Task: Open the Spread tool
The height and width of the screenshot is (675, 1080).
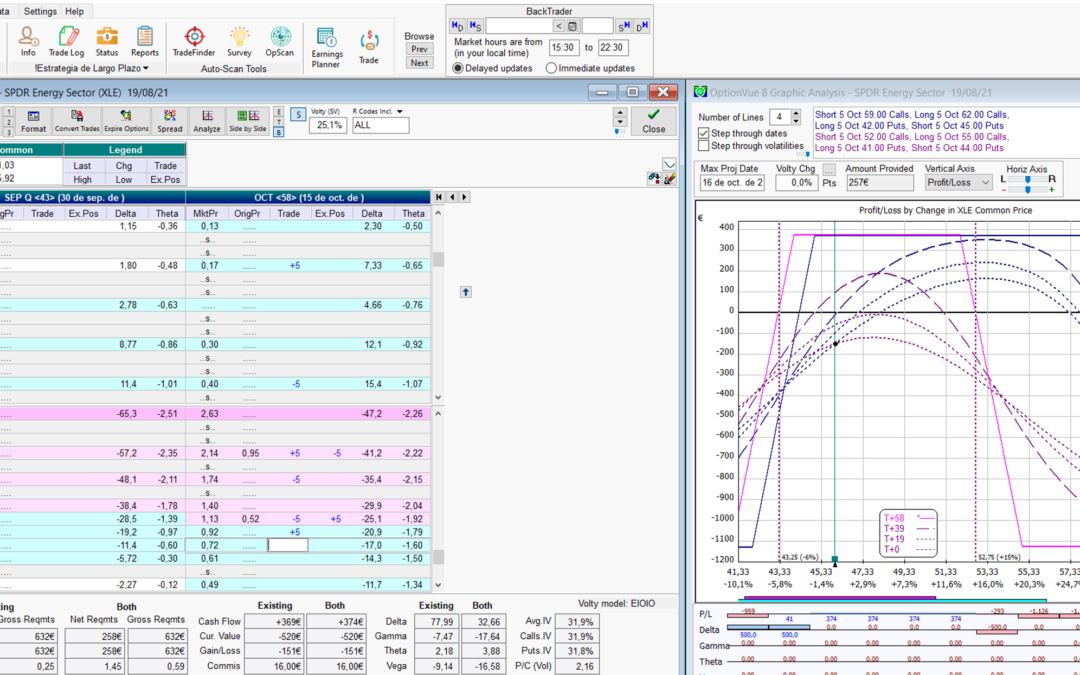Action: [169, 121]
